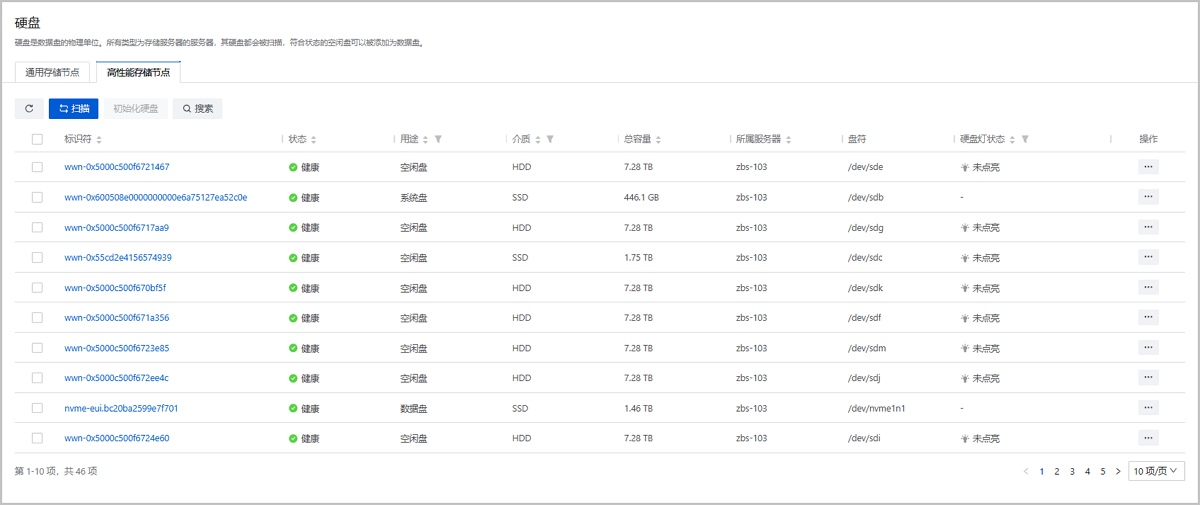
Task: Sort by the 硬盘灯状态 column sort arrows
Action: 1013,139
